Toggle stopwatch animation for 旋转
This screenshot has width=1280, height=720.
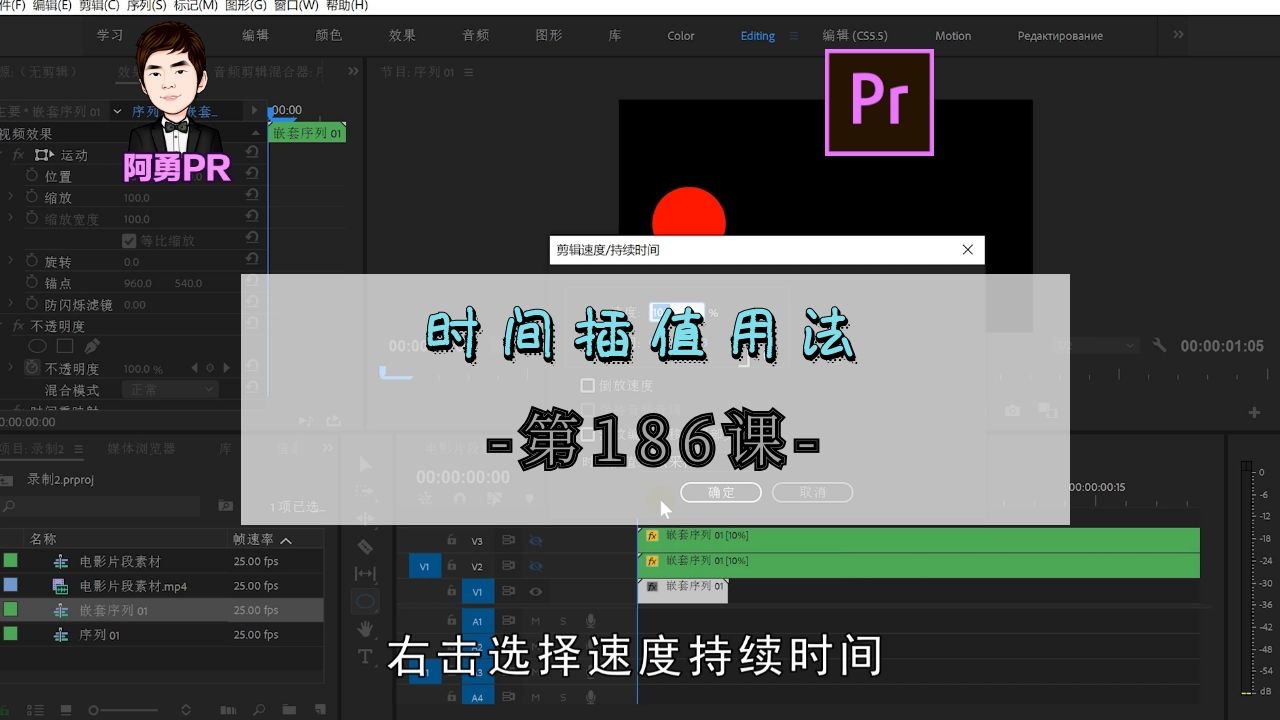[x=32, y=261]
